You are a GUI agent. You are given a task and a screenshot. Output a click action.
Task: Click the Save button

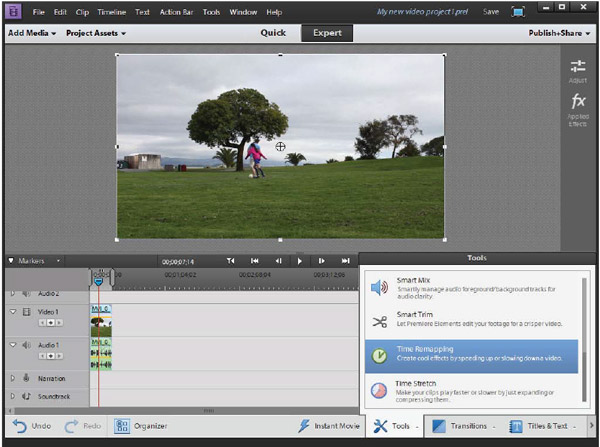click(491, 12)
